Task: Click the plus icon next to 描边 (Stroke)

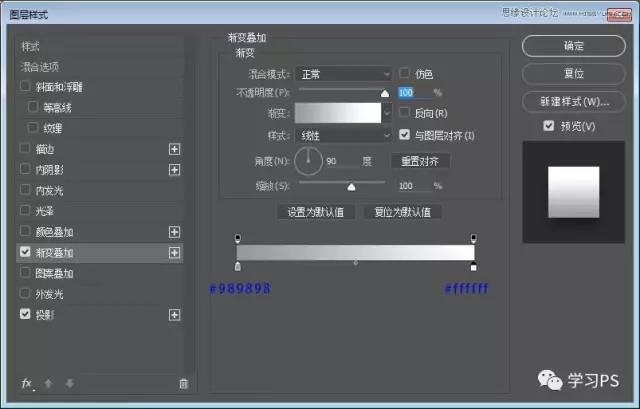Action: [x=175, y=149]
